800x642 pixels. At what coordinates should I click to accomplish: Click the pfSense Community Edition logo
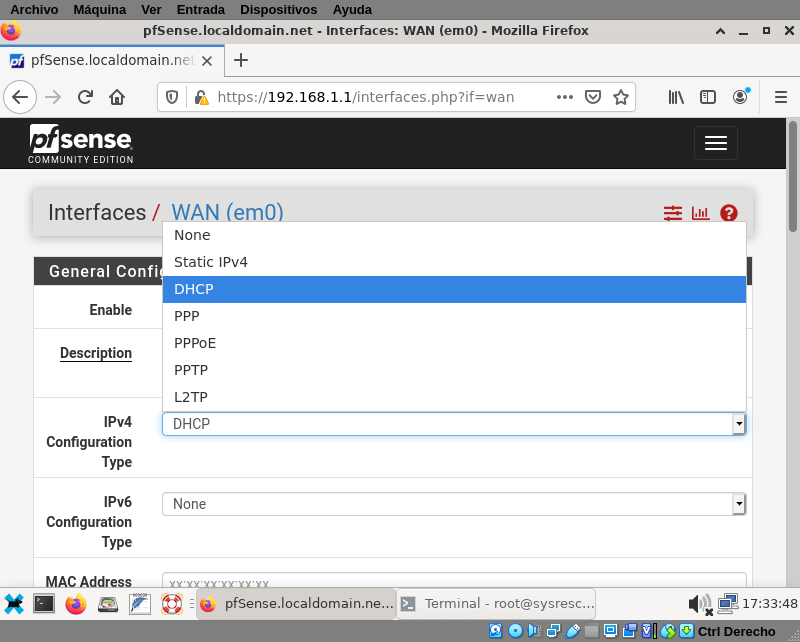(x=81, y=144)
